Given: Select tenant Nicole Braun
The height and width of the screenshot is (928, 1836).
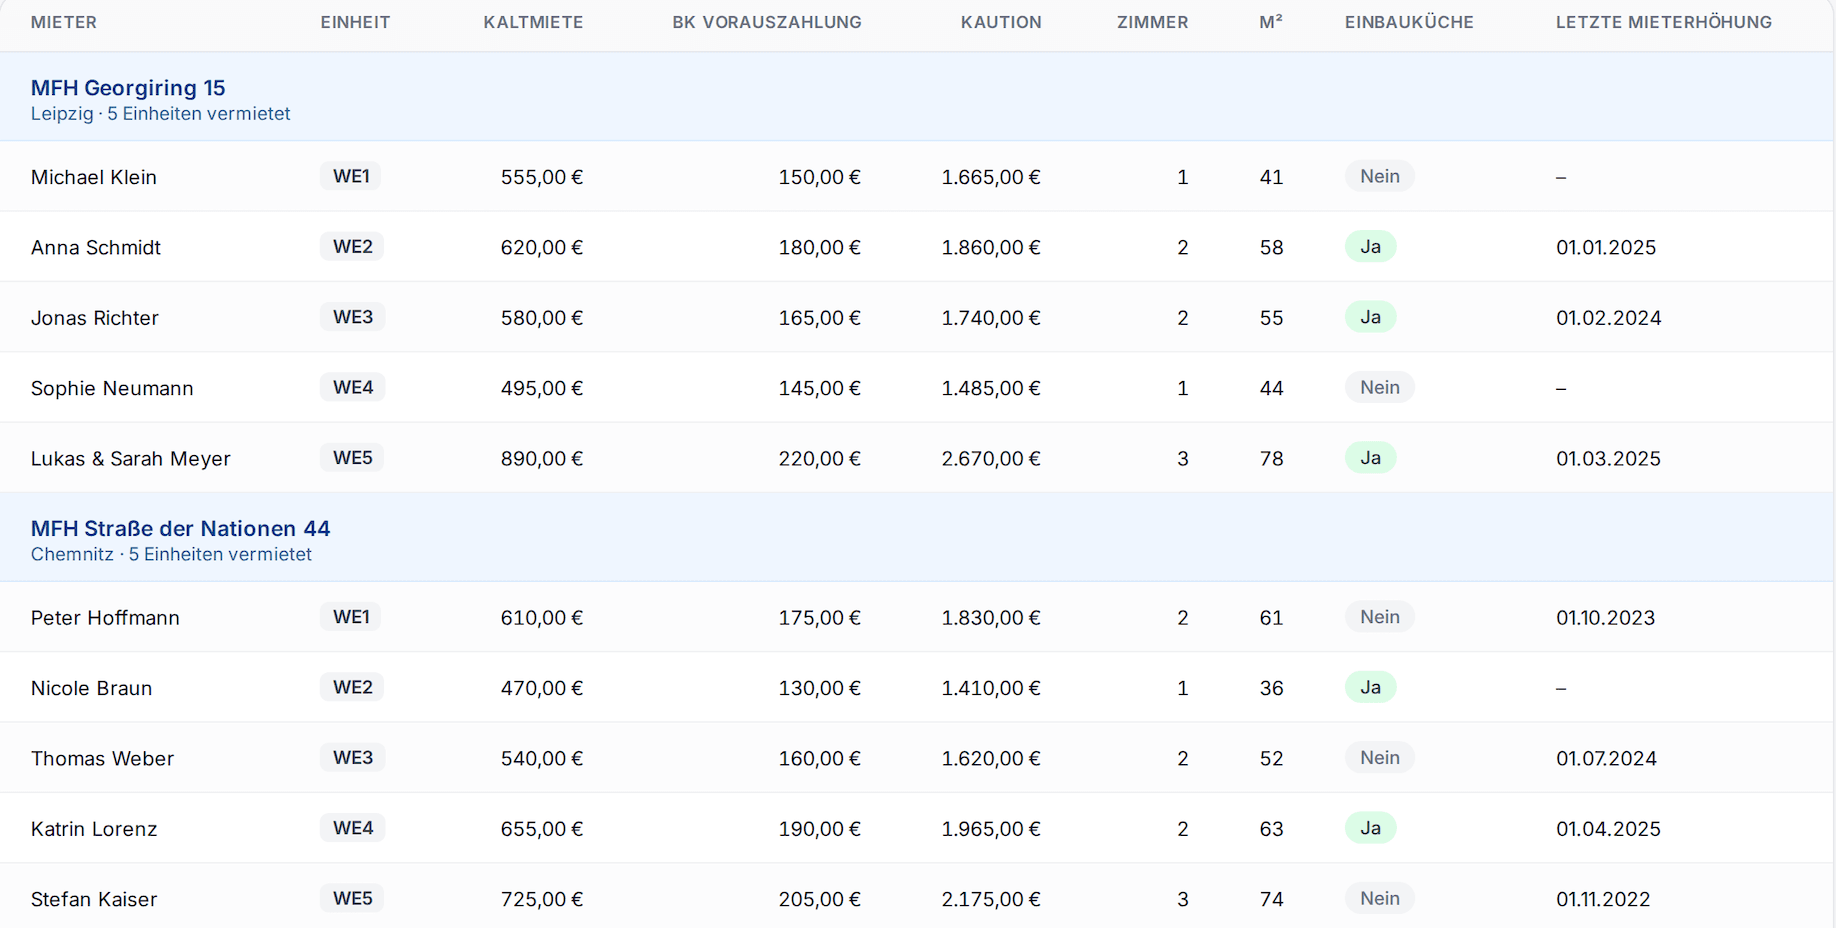Looking at the screenshot, I should [x=92, y=688].
